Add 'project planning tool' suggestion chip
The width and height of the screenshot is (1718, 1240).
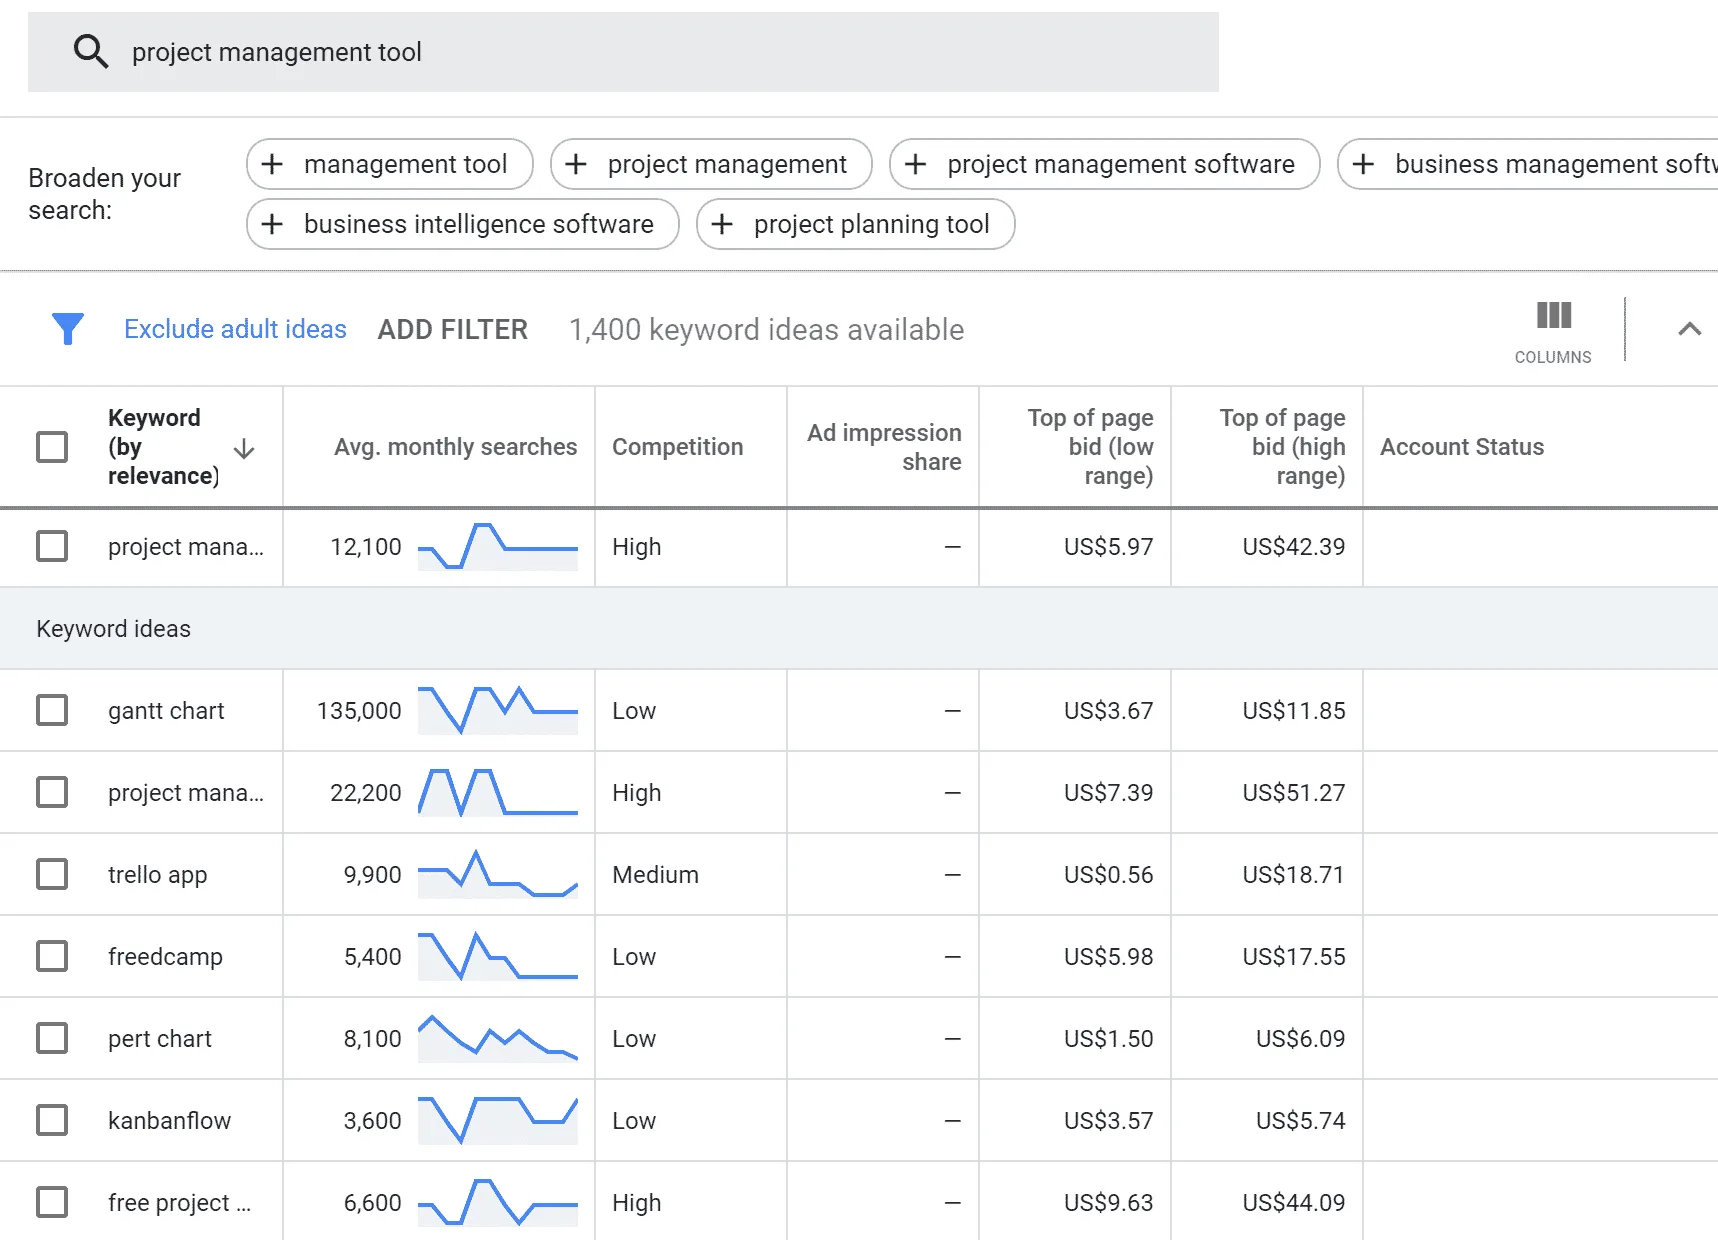click(x=856, y=224)
